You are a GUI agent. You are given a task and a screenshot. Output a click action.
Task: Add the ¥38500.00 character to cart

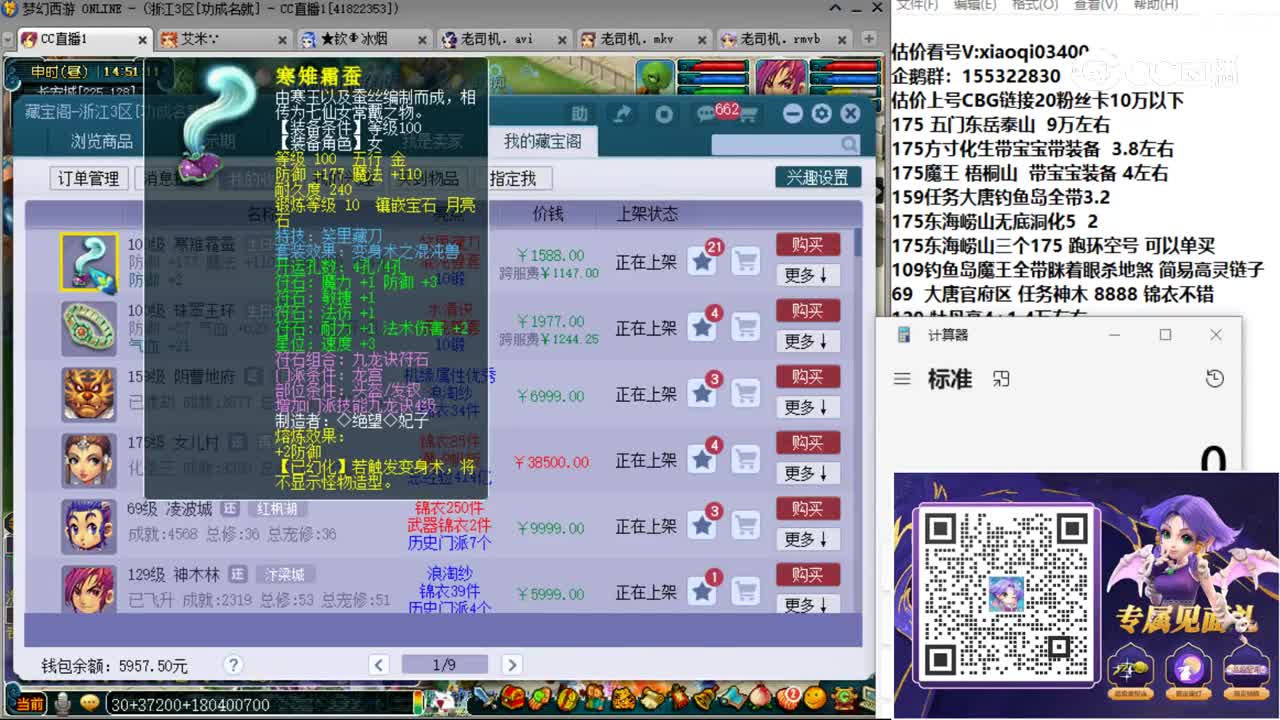[745, 460]
